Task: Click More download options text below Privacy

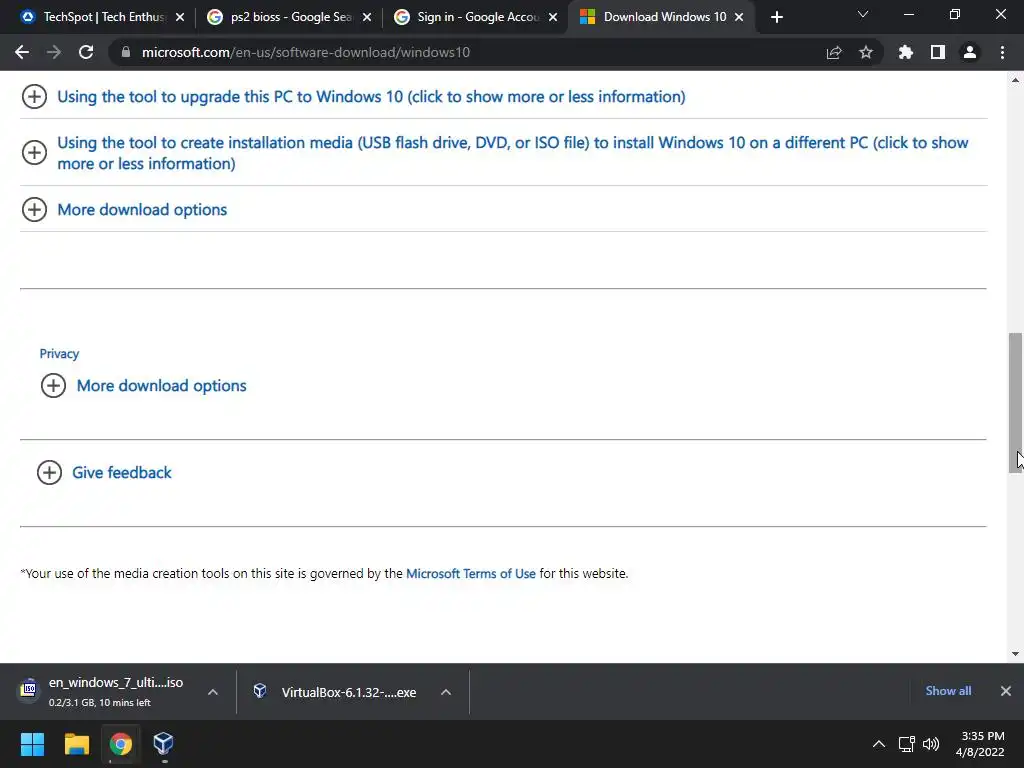Action: coord(161,385)
